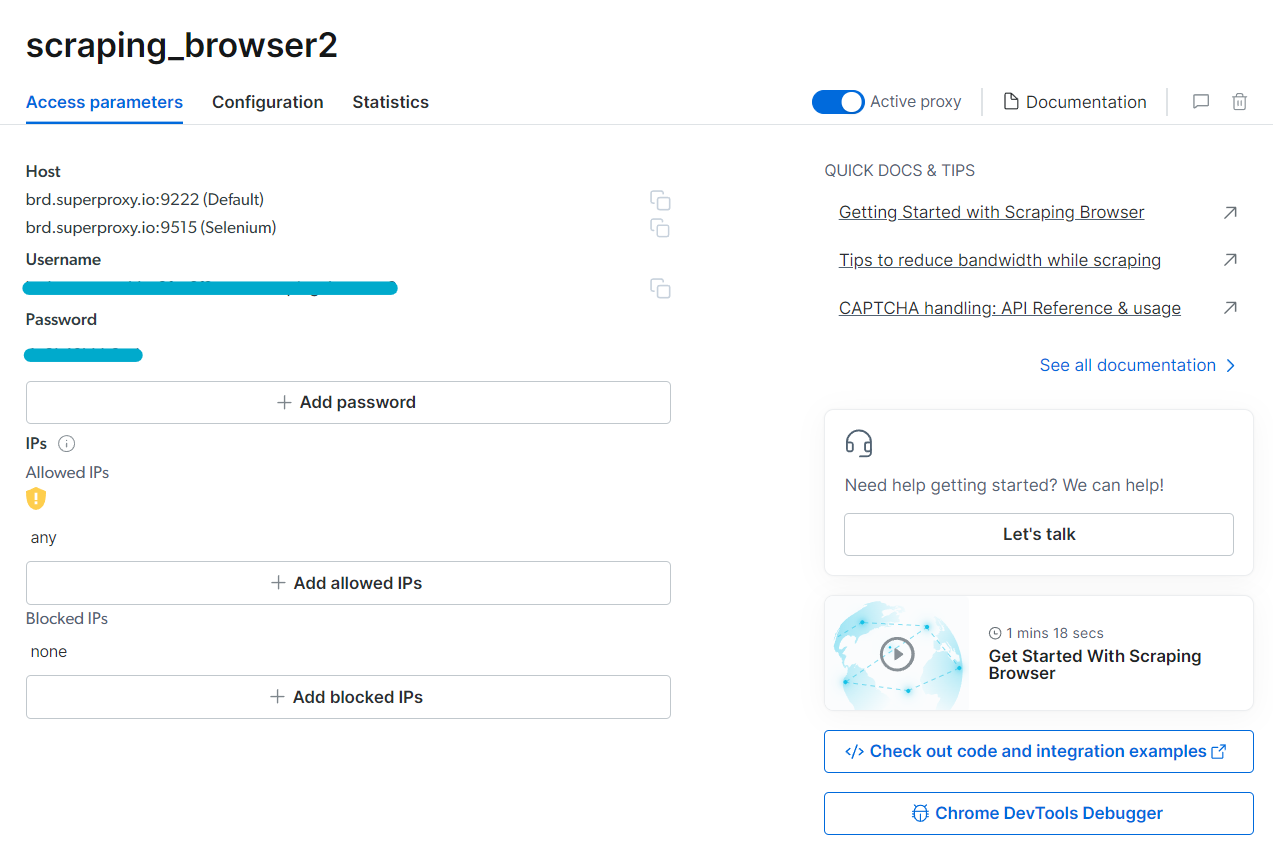Image resolution: width=1273 pixels, height=844 pixels.
Task: Delete this proxy with trash icon
Action: 1239,102
